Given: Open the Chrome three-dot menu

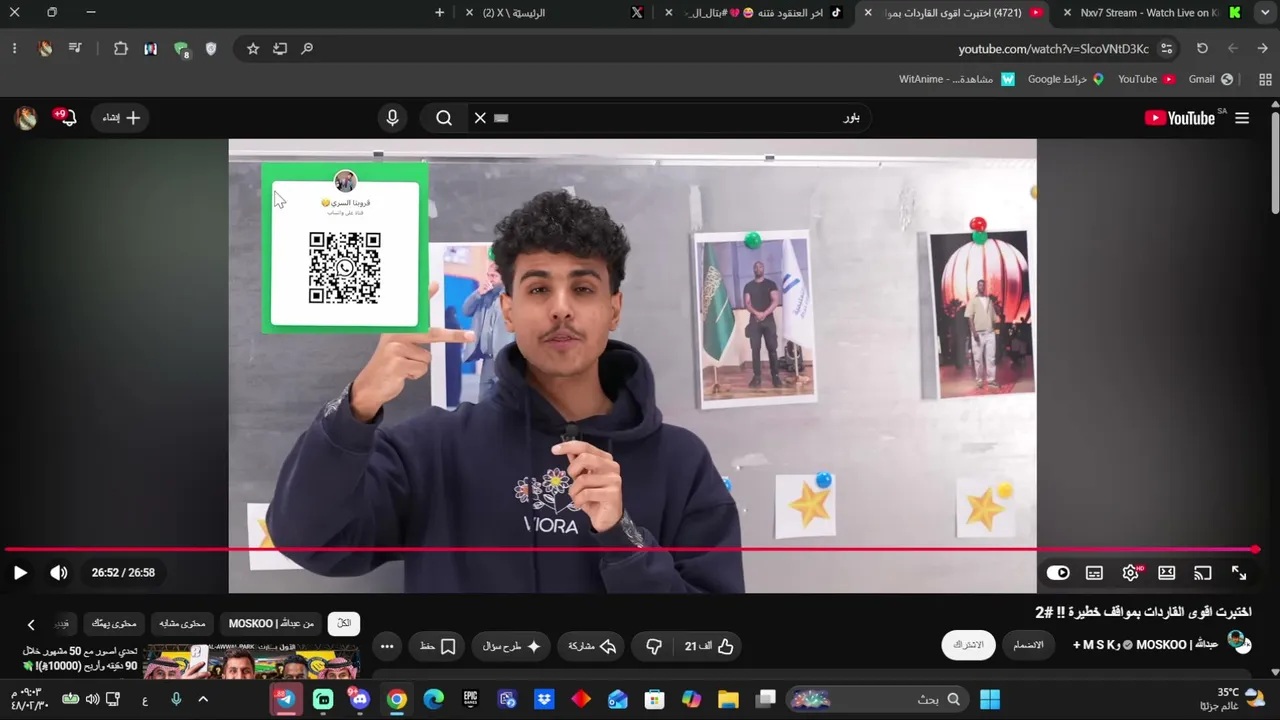Looking at the screenshot, I should (x=14, y=48).
